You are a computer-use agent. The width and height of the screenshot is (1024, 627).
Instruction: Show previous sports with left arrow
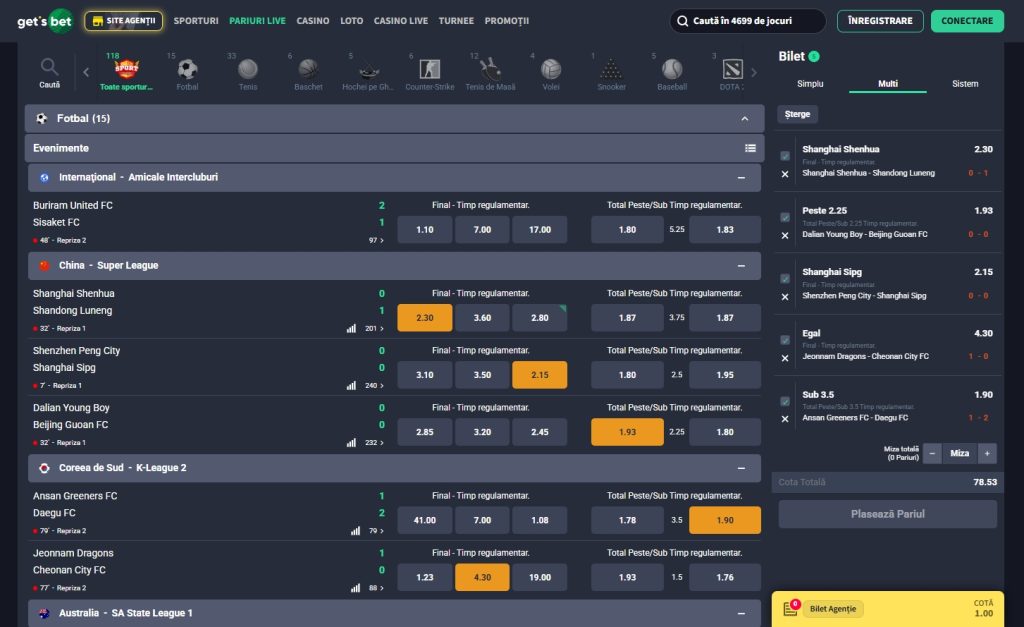tap(86, 72)
